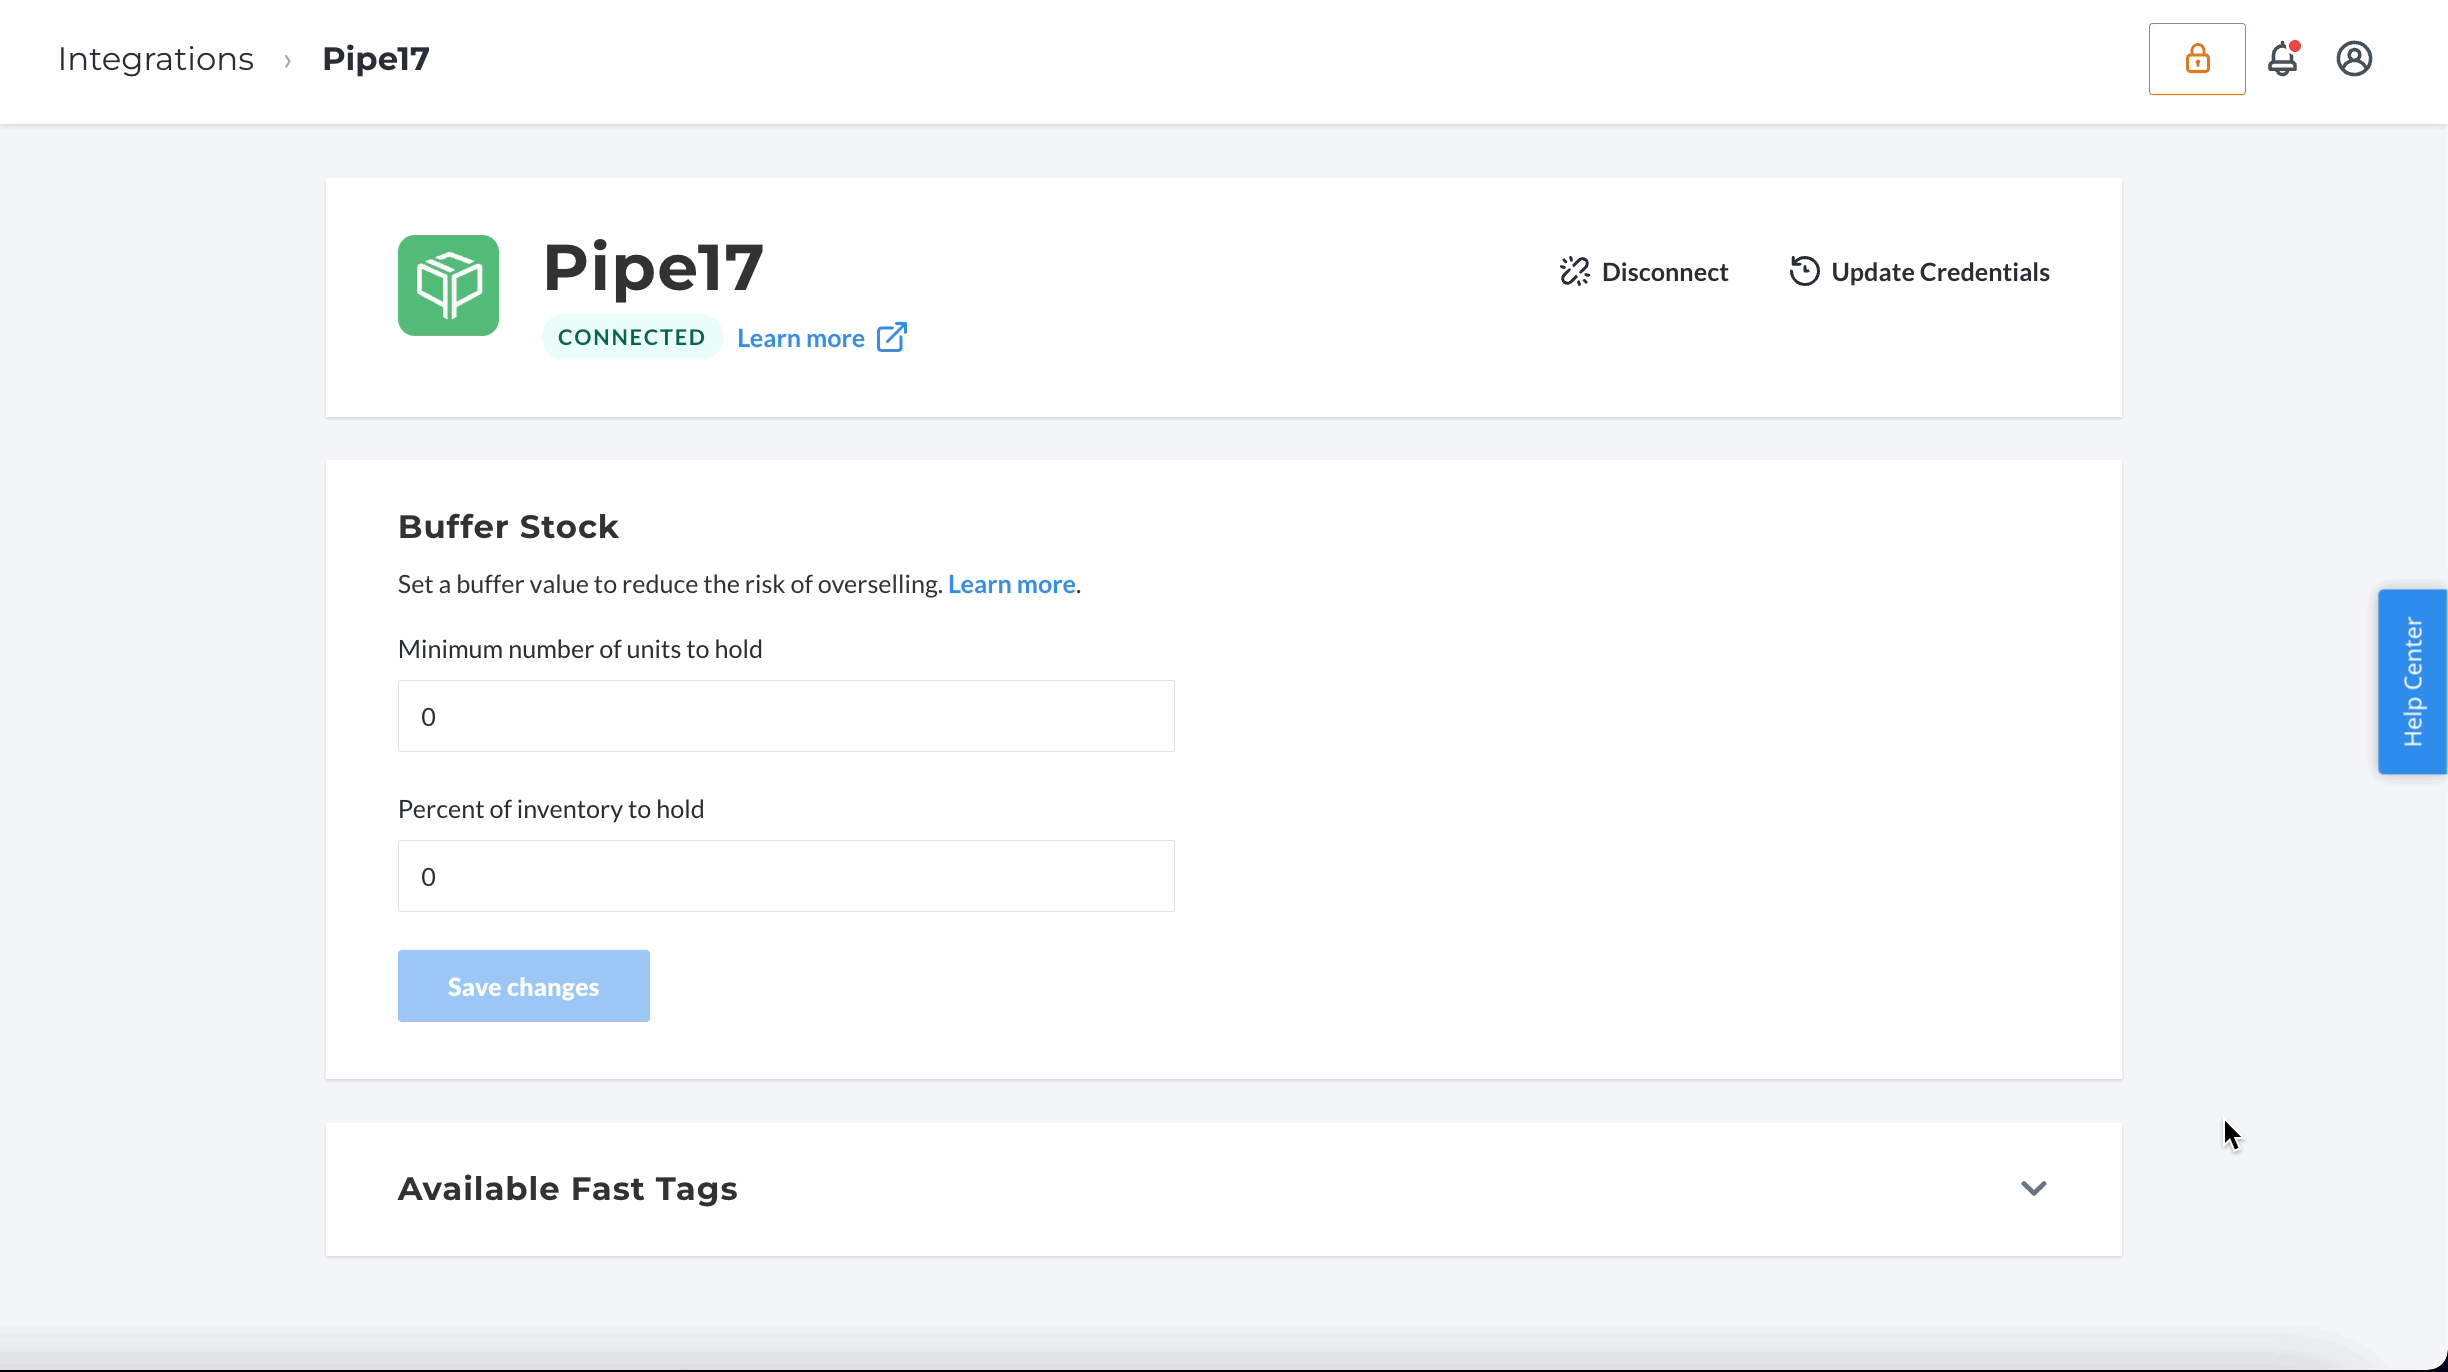Go back to Integrations breadcrumb

click(156, 59)
